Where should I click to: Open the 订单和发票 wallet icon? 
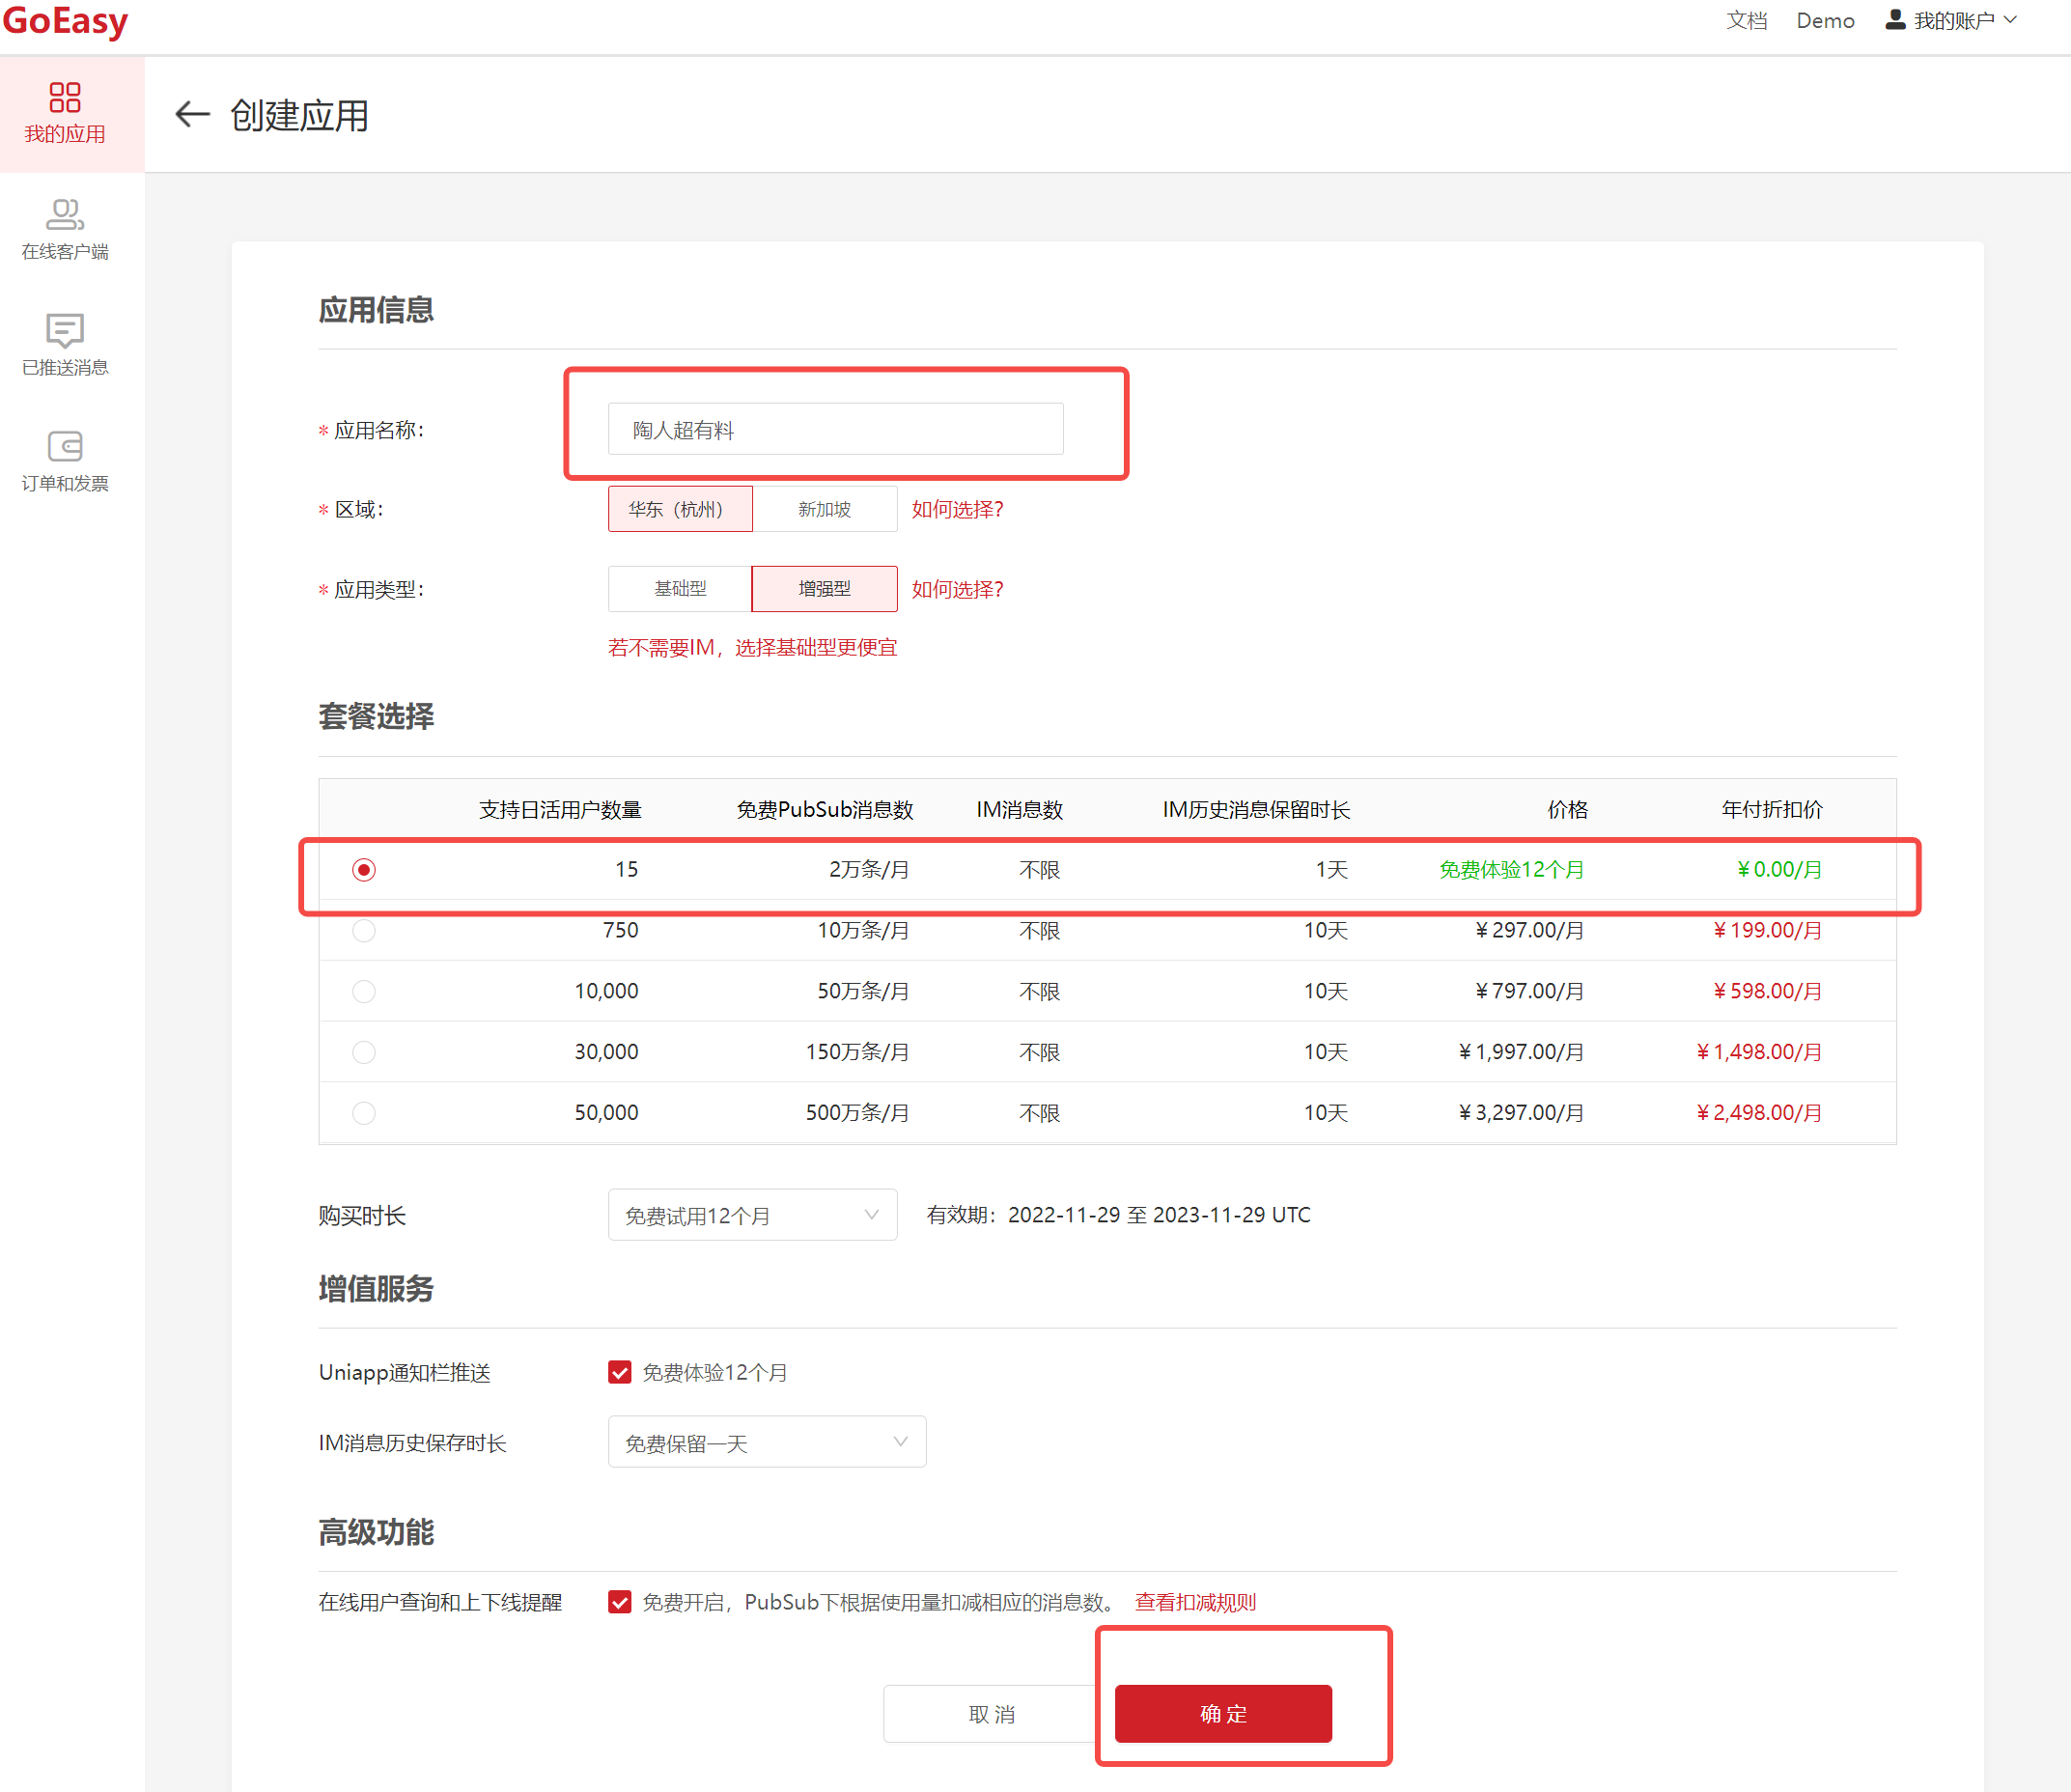click(65, 446)
